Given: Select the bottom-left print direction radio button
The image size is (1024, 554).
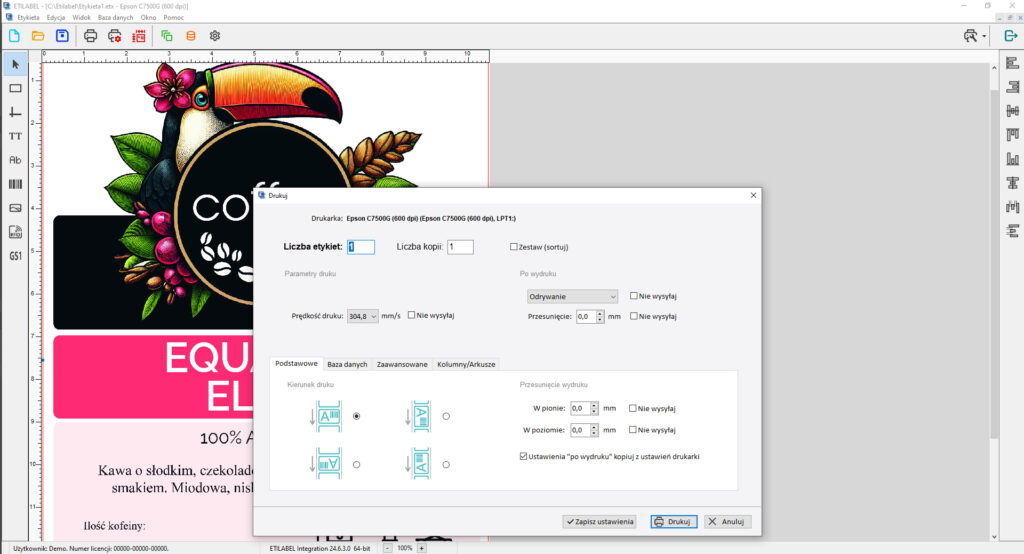Looking at the screenshot, I should 357,464.
